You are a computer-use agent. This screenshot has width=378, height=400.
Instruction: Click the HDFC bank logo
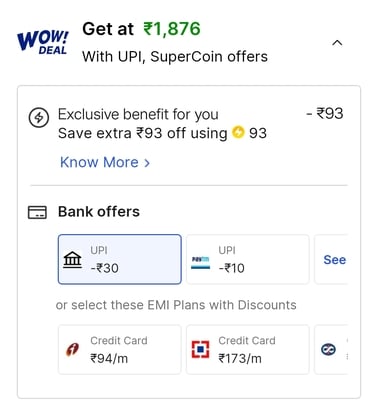(x=200, y=349)
